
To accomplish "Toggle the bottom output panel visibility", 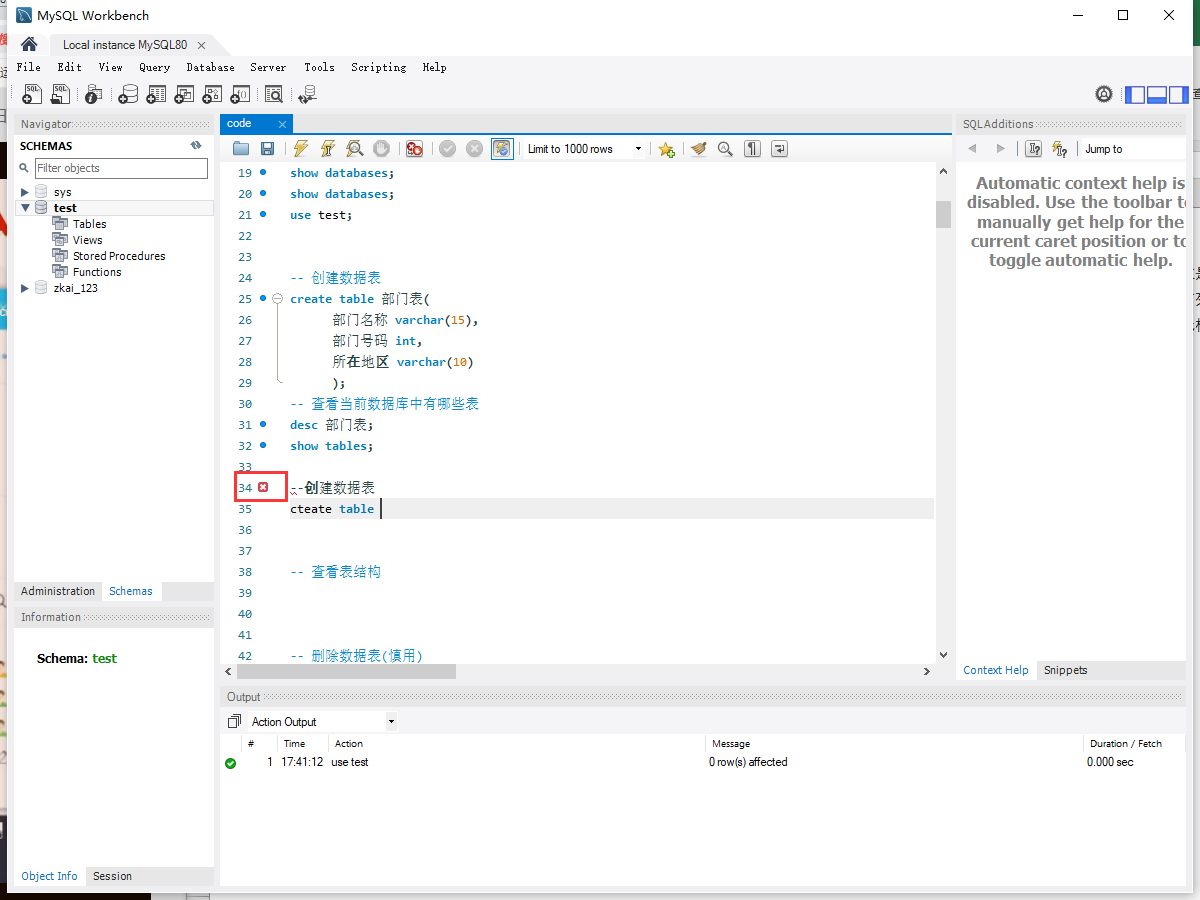I will click(x=1157, y=95).
